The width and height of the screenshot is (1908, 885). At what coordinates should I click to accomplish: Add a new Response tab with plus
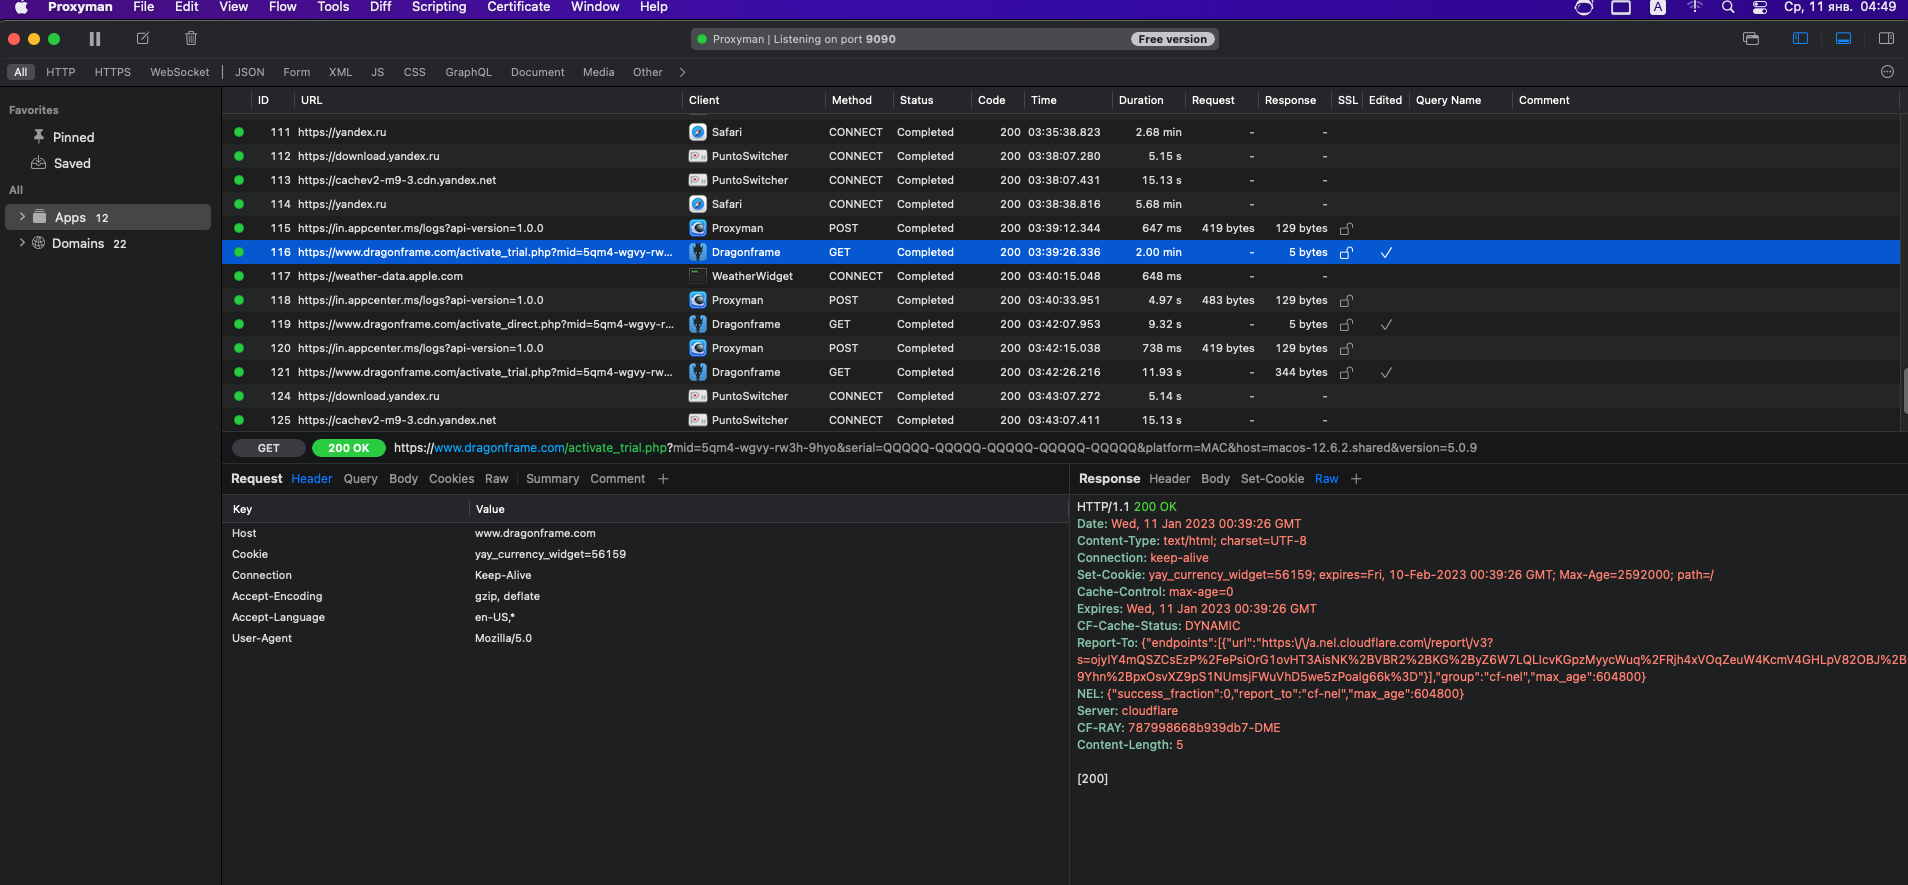point(1356,479)
